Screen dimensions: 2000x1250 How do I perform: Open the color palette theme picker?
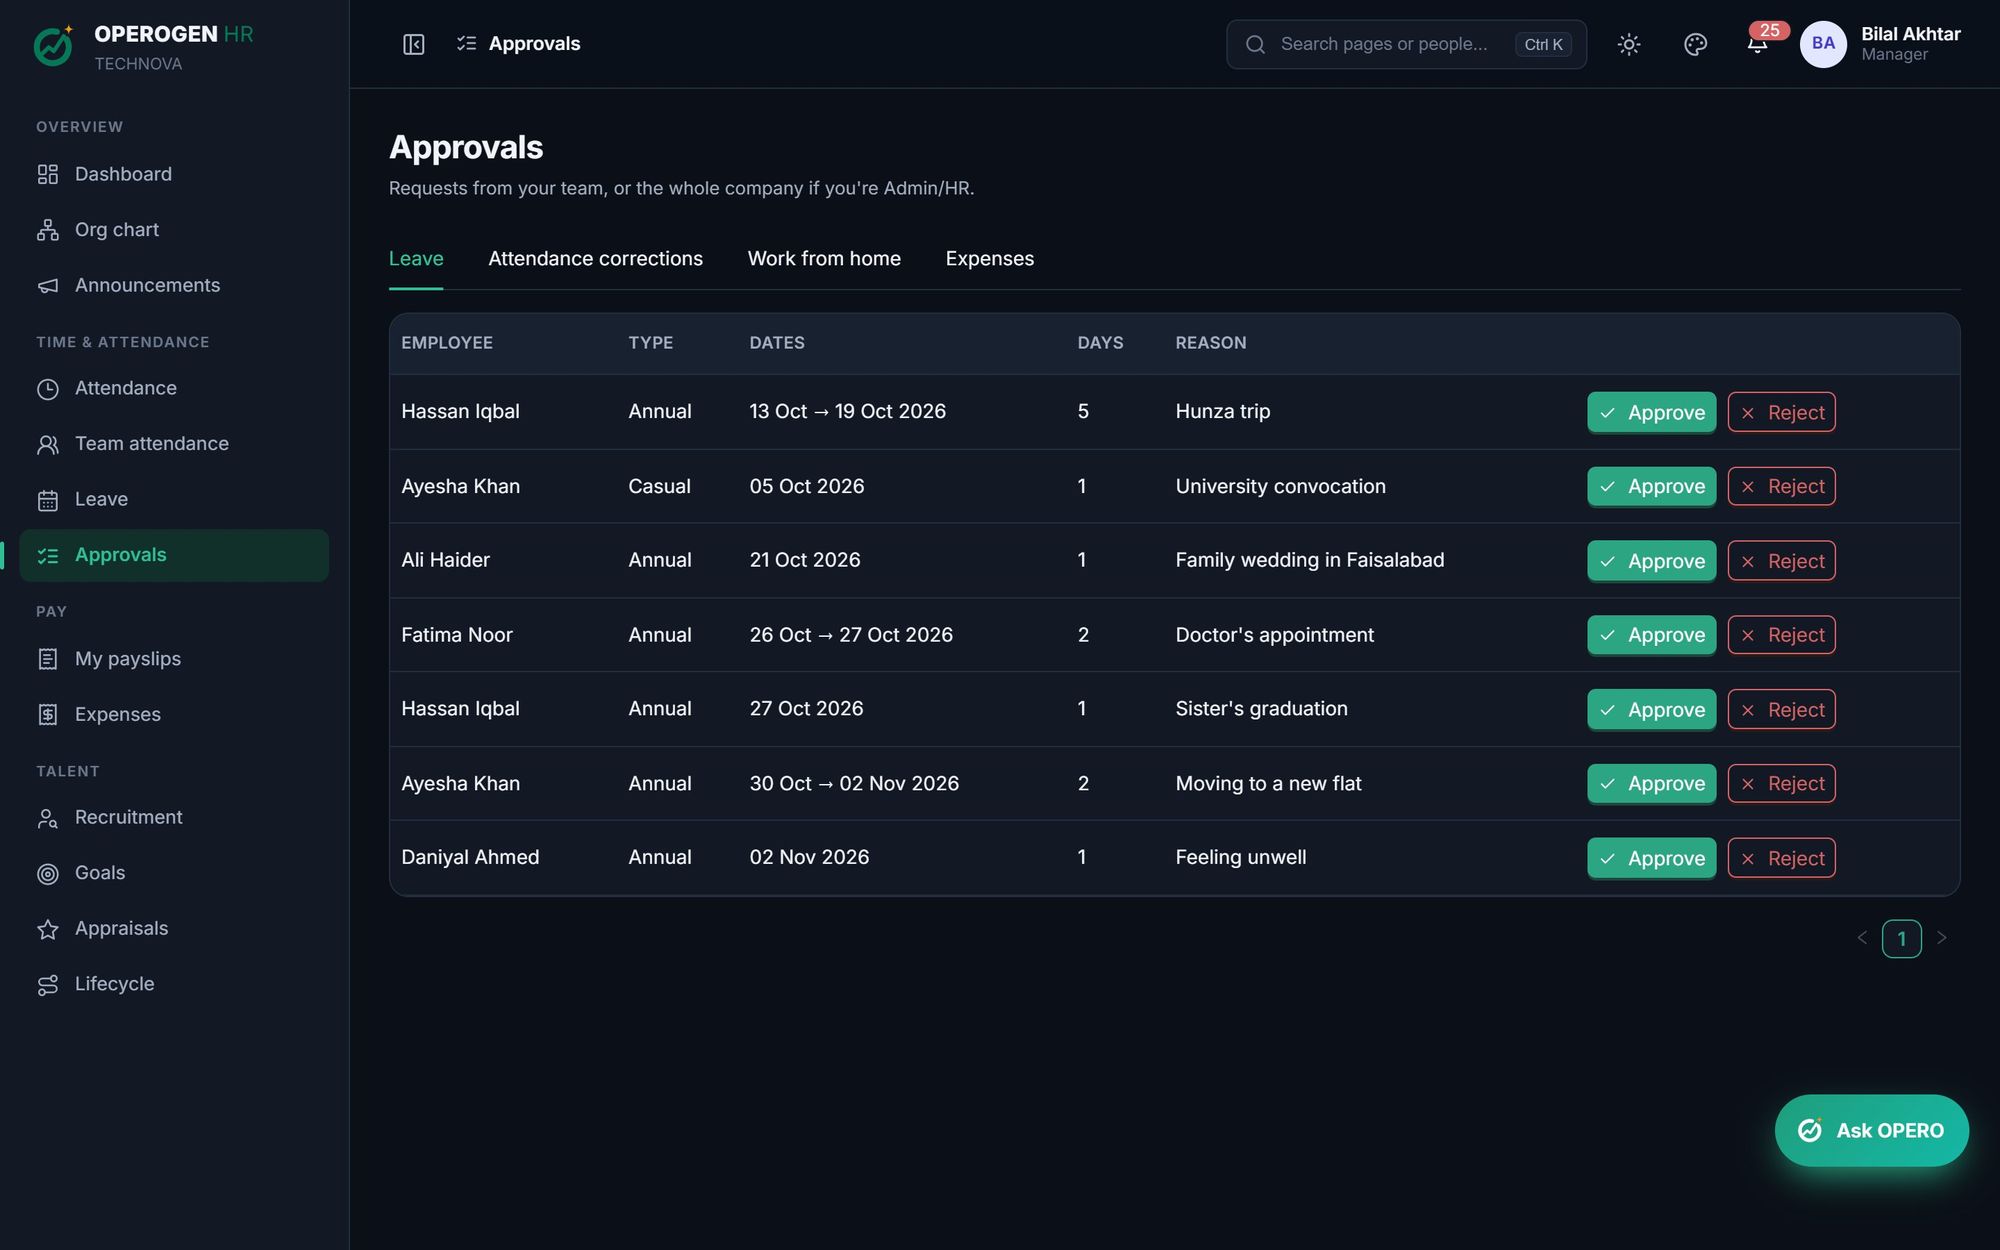click(x=1695, y=44)
